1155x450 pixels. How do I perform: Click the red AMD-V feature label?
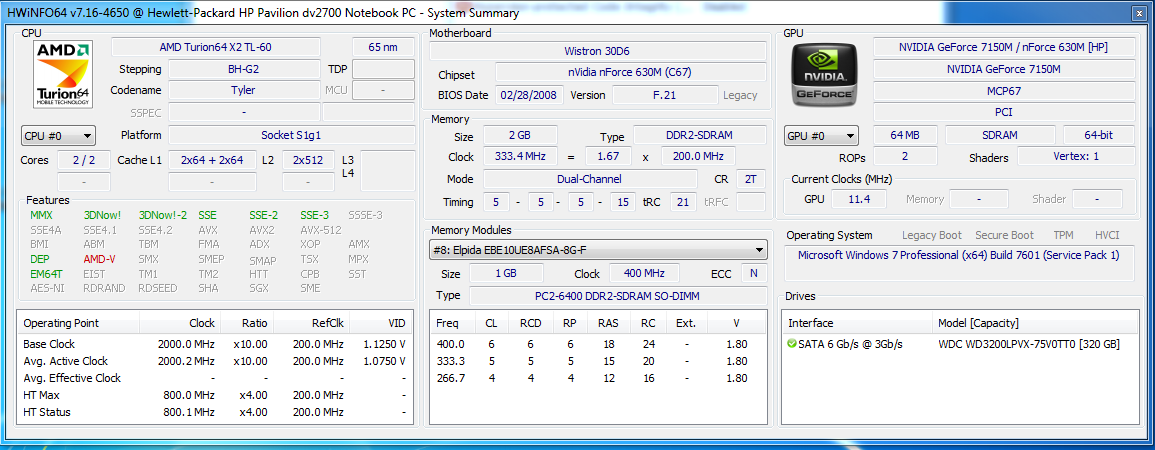99,259
